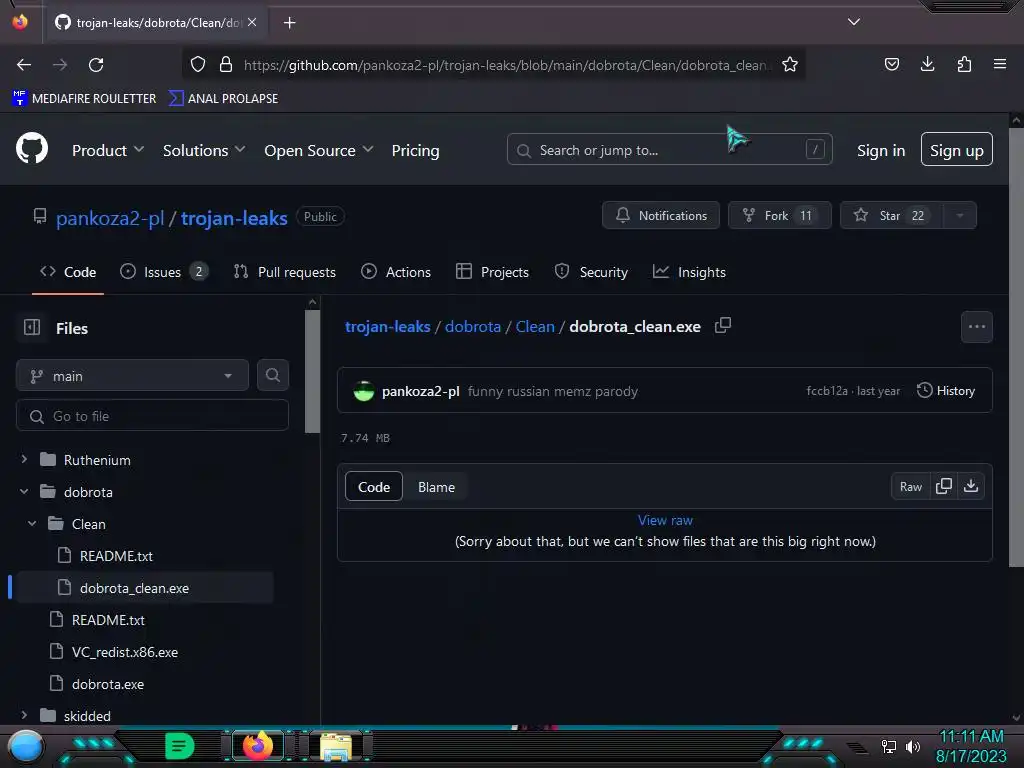Open MEDIAFIRE ROULETTER bookmark
This screenshot has height=768, width=1024.
84,99
